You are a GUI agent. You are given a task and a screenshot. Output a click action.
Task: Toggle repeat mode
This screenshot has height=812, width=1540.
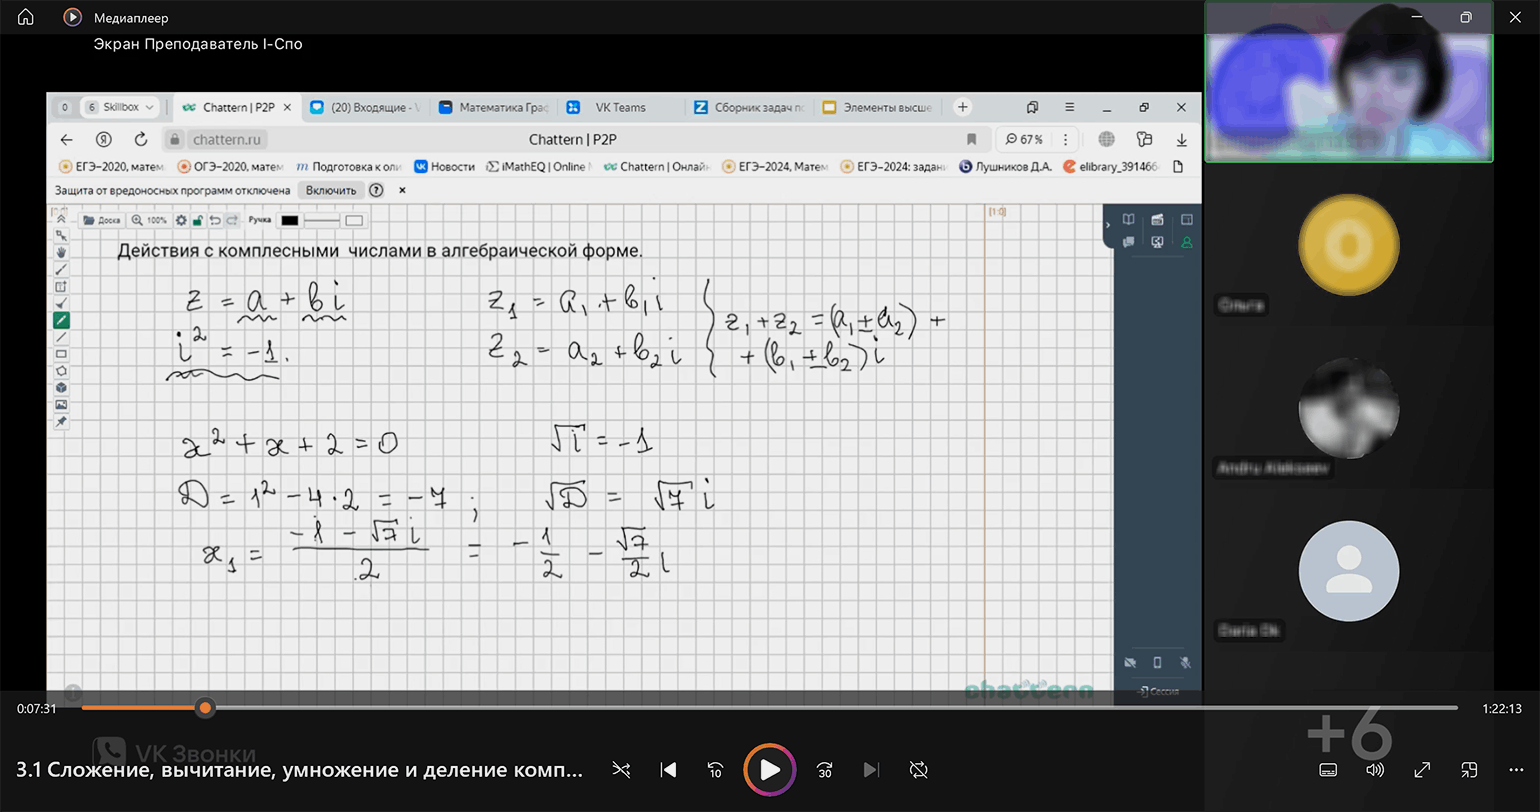(x=918, y=770)
